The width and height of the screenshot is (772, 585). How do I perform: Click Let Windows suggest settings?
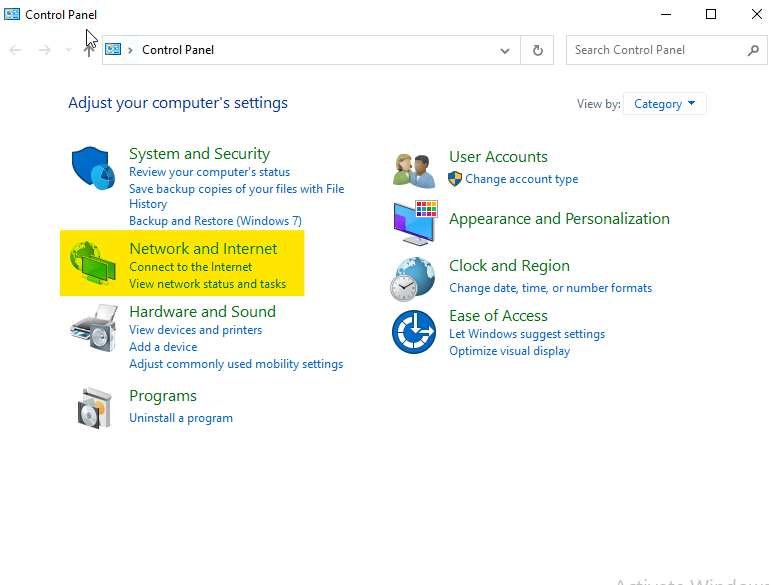click(x=527, y=334)
